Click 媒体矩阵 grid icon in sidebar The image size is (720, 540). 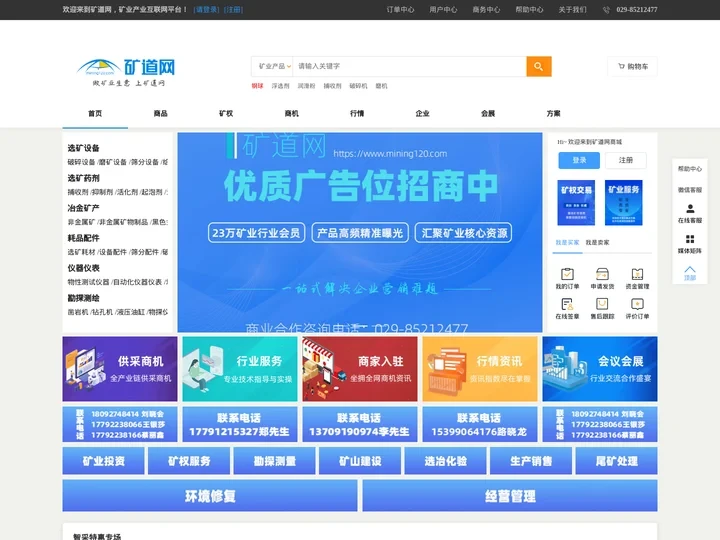690,239
